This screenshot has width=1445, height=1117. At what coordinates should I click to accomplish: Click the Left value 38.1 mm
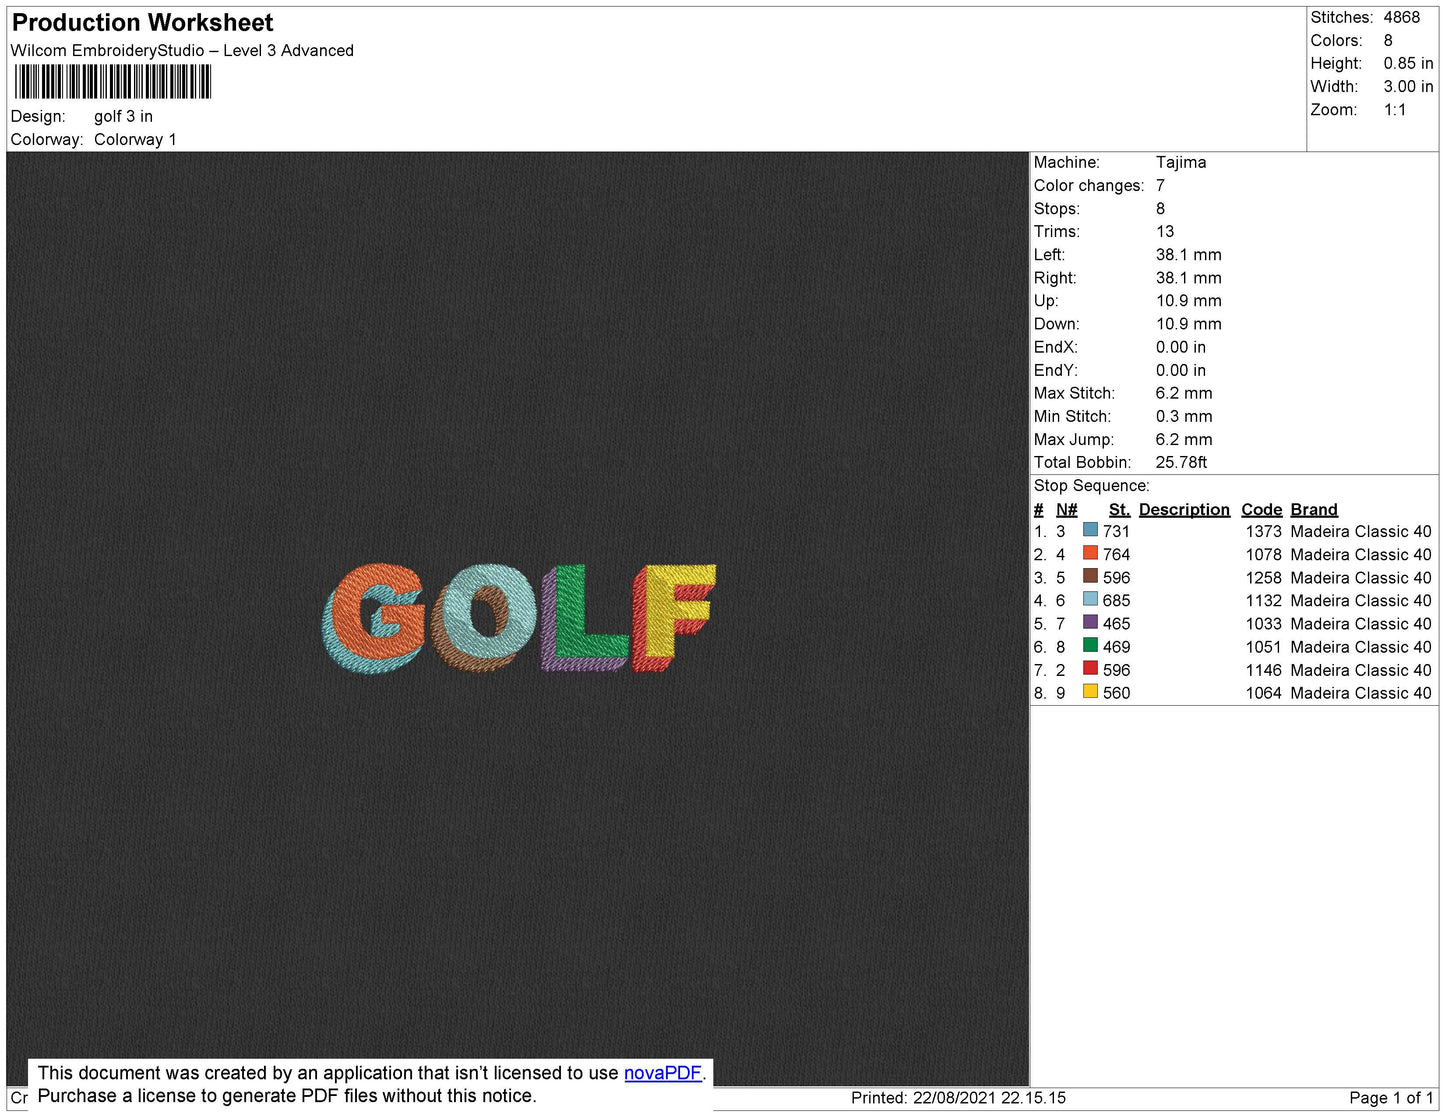click(1189, 254)
